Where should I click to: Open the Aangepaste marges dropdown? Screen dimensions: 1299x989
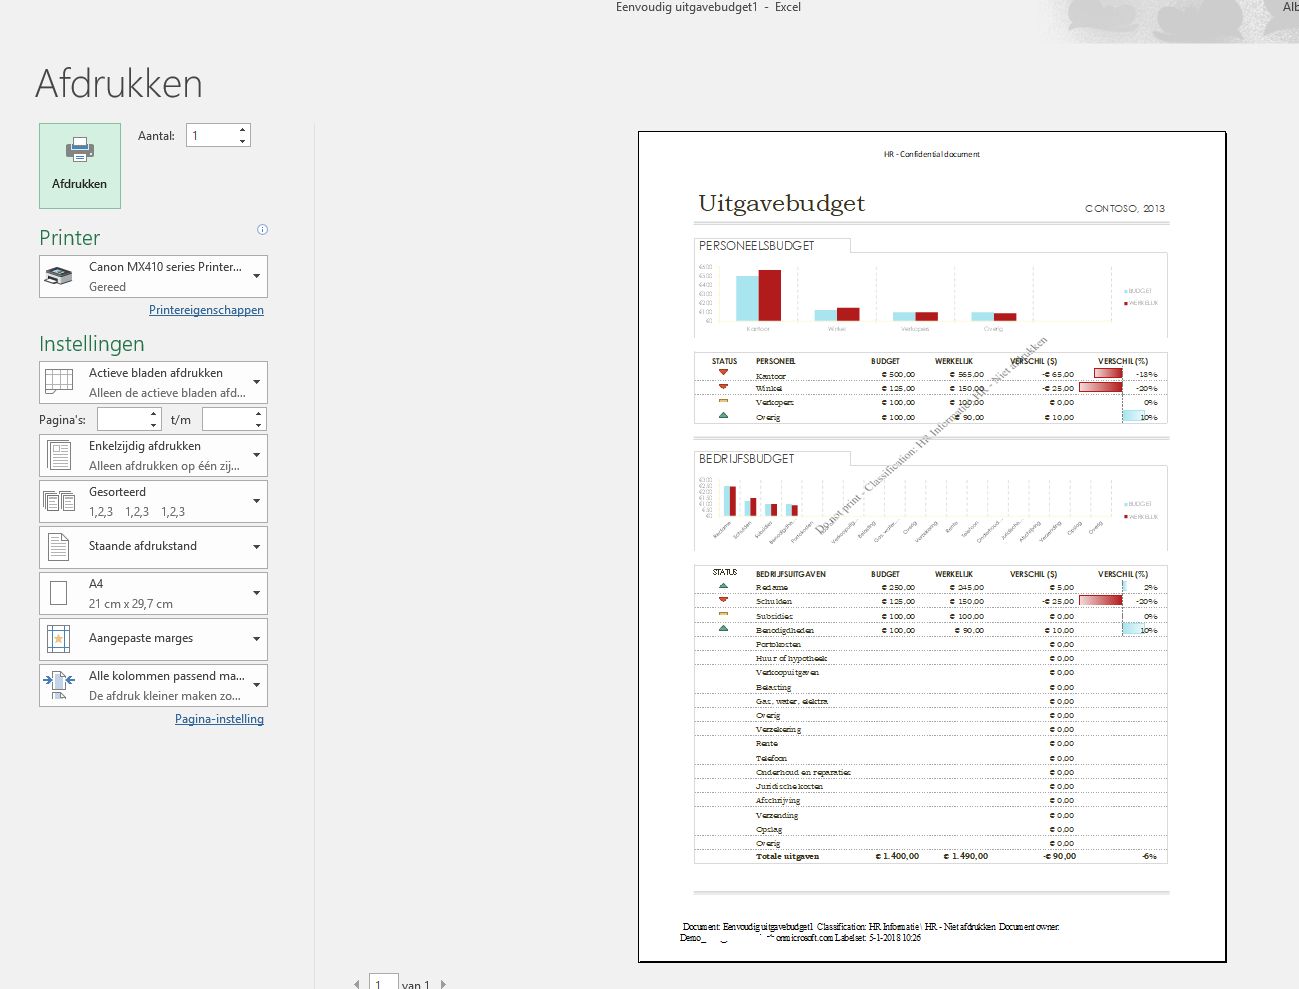coord(154,639)
